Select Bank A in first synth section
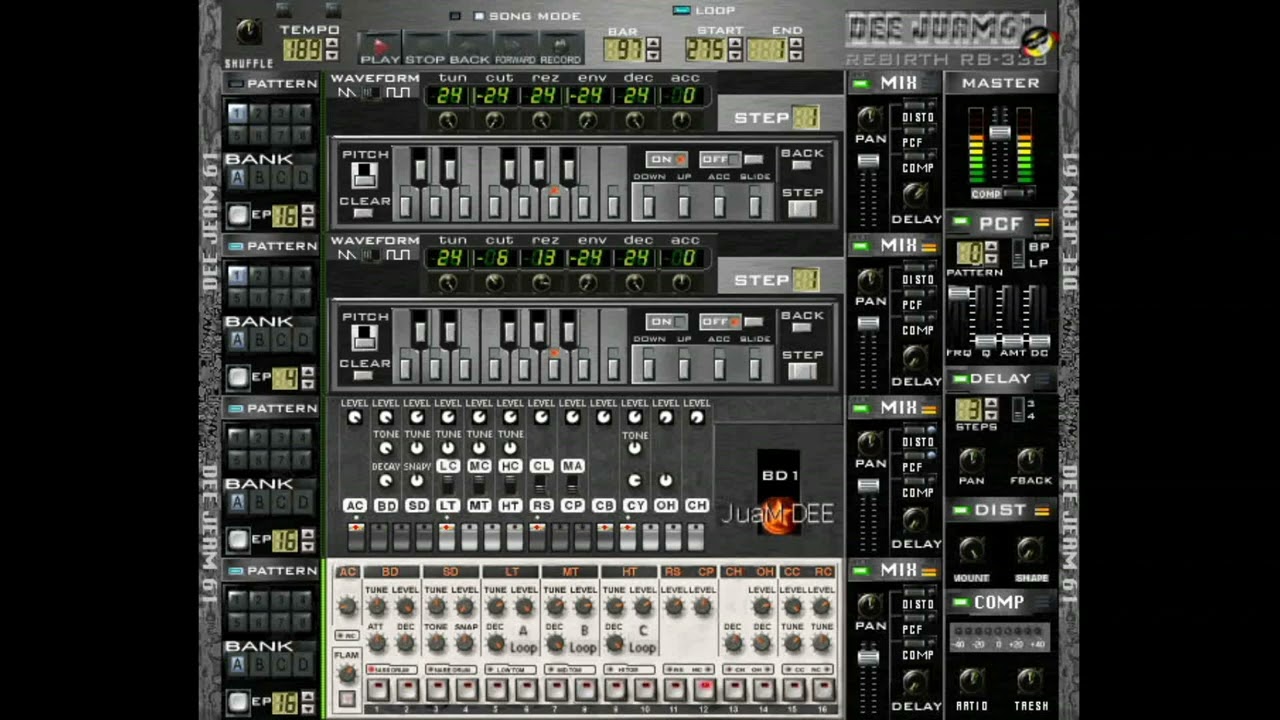This screenshot has width=1280, height=720. tap(237, 179)
